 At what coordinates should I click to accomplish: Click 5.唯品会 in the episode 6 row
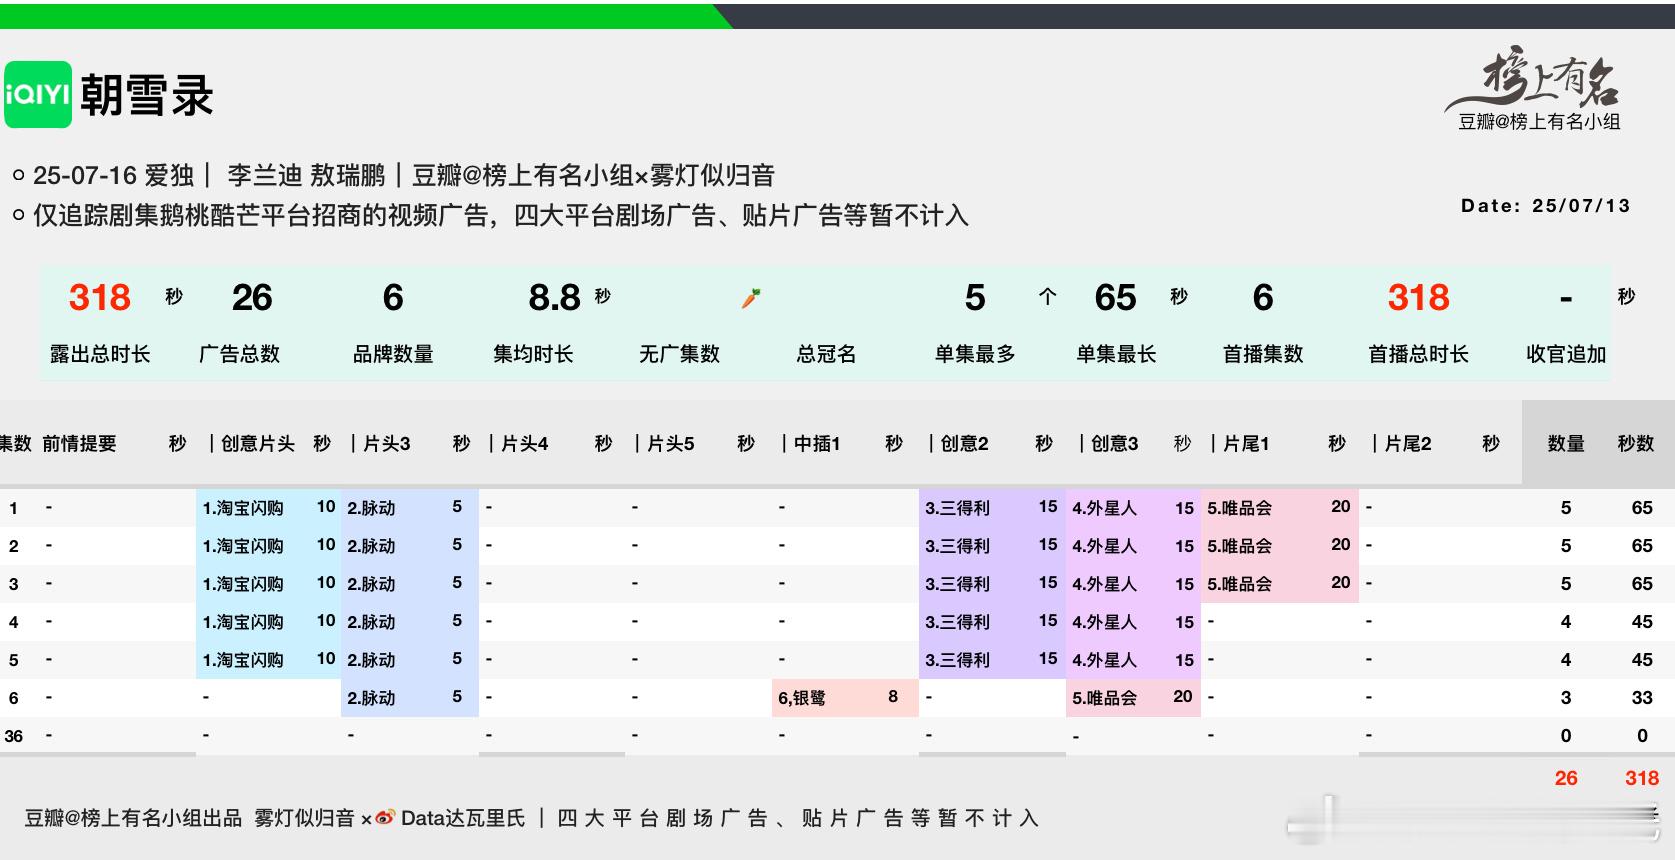click(1104, 698)
